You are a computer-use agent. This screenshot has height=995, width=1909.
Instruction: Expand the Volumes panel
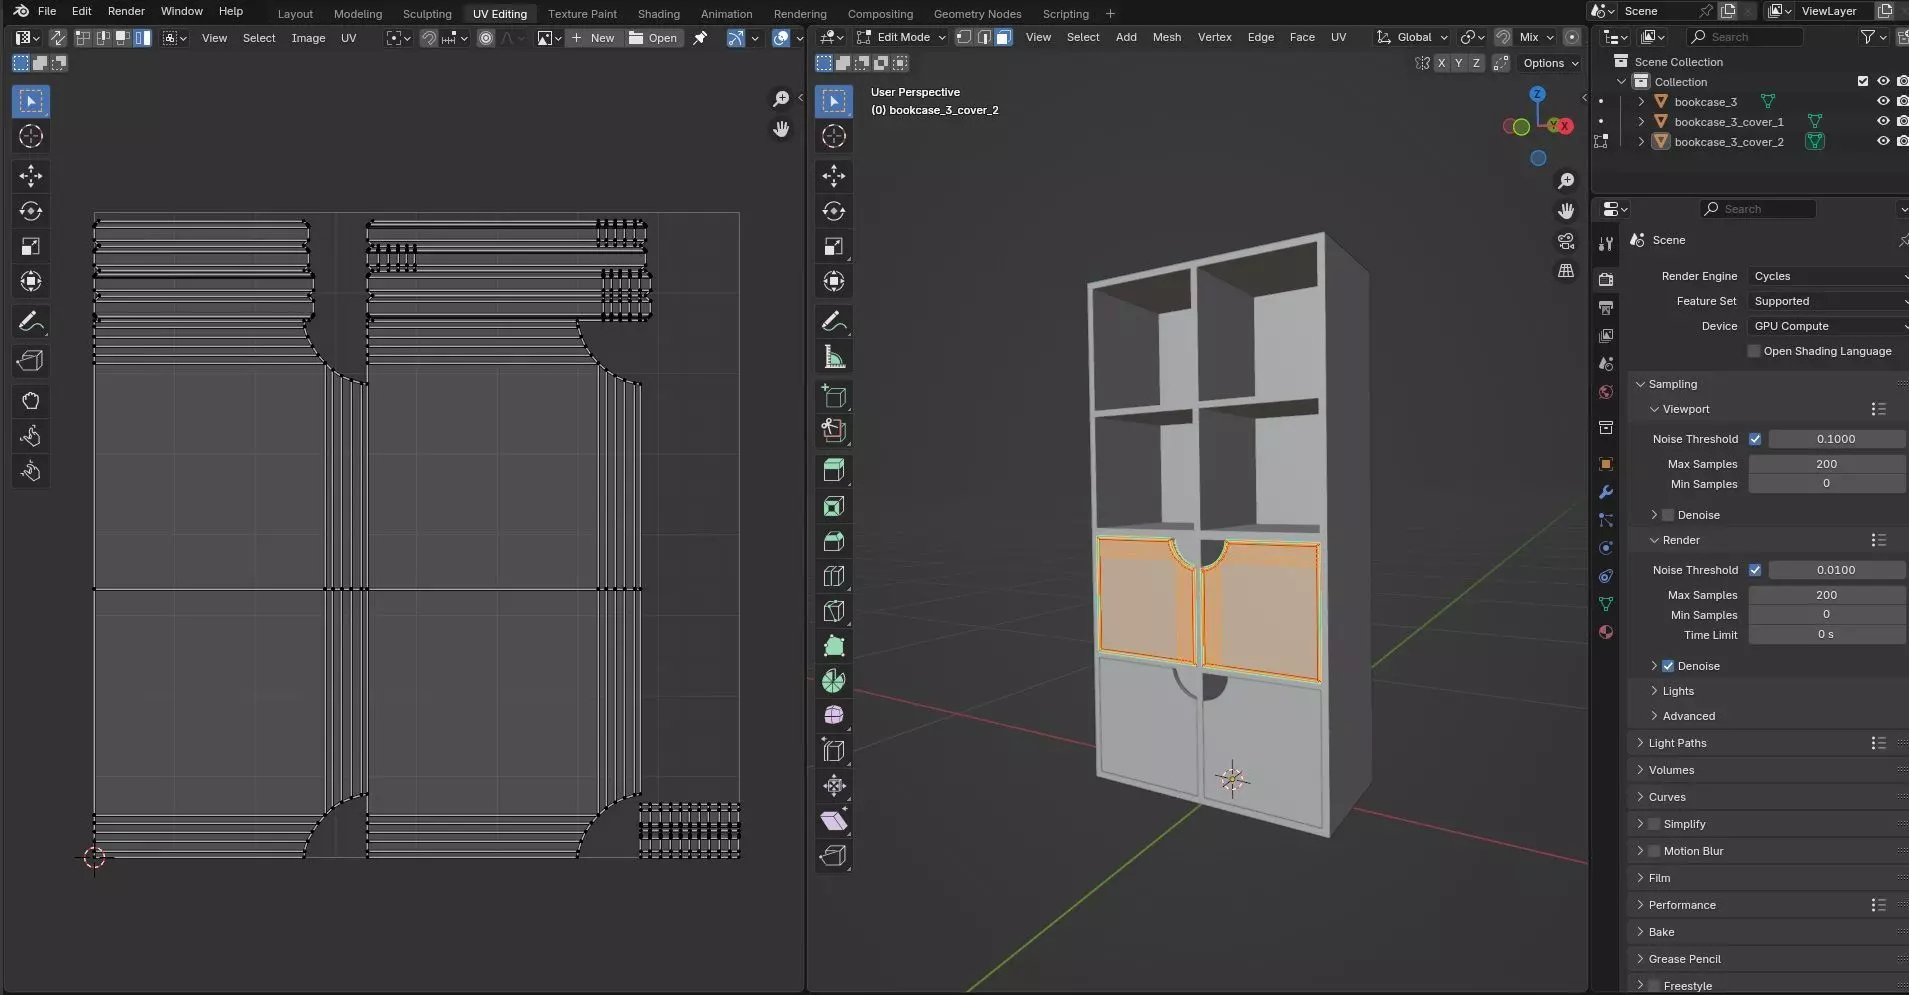[x=1671, y=770]
